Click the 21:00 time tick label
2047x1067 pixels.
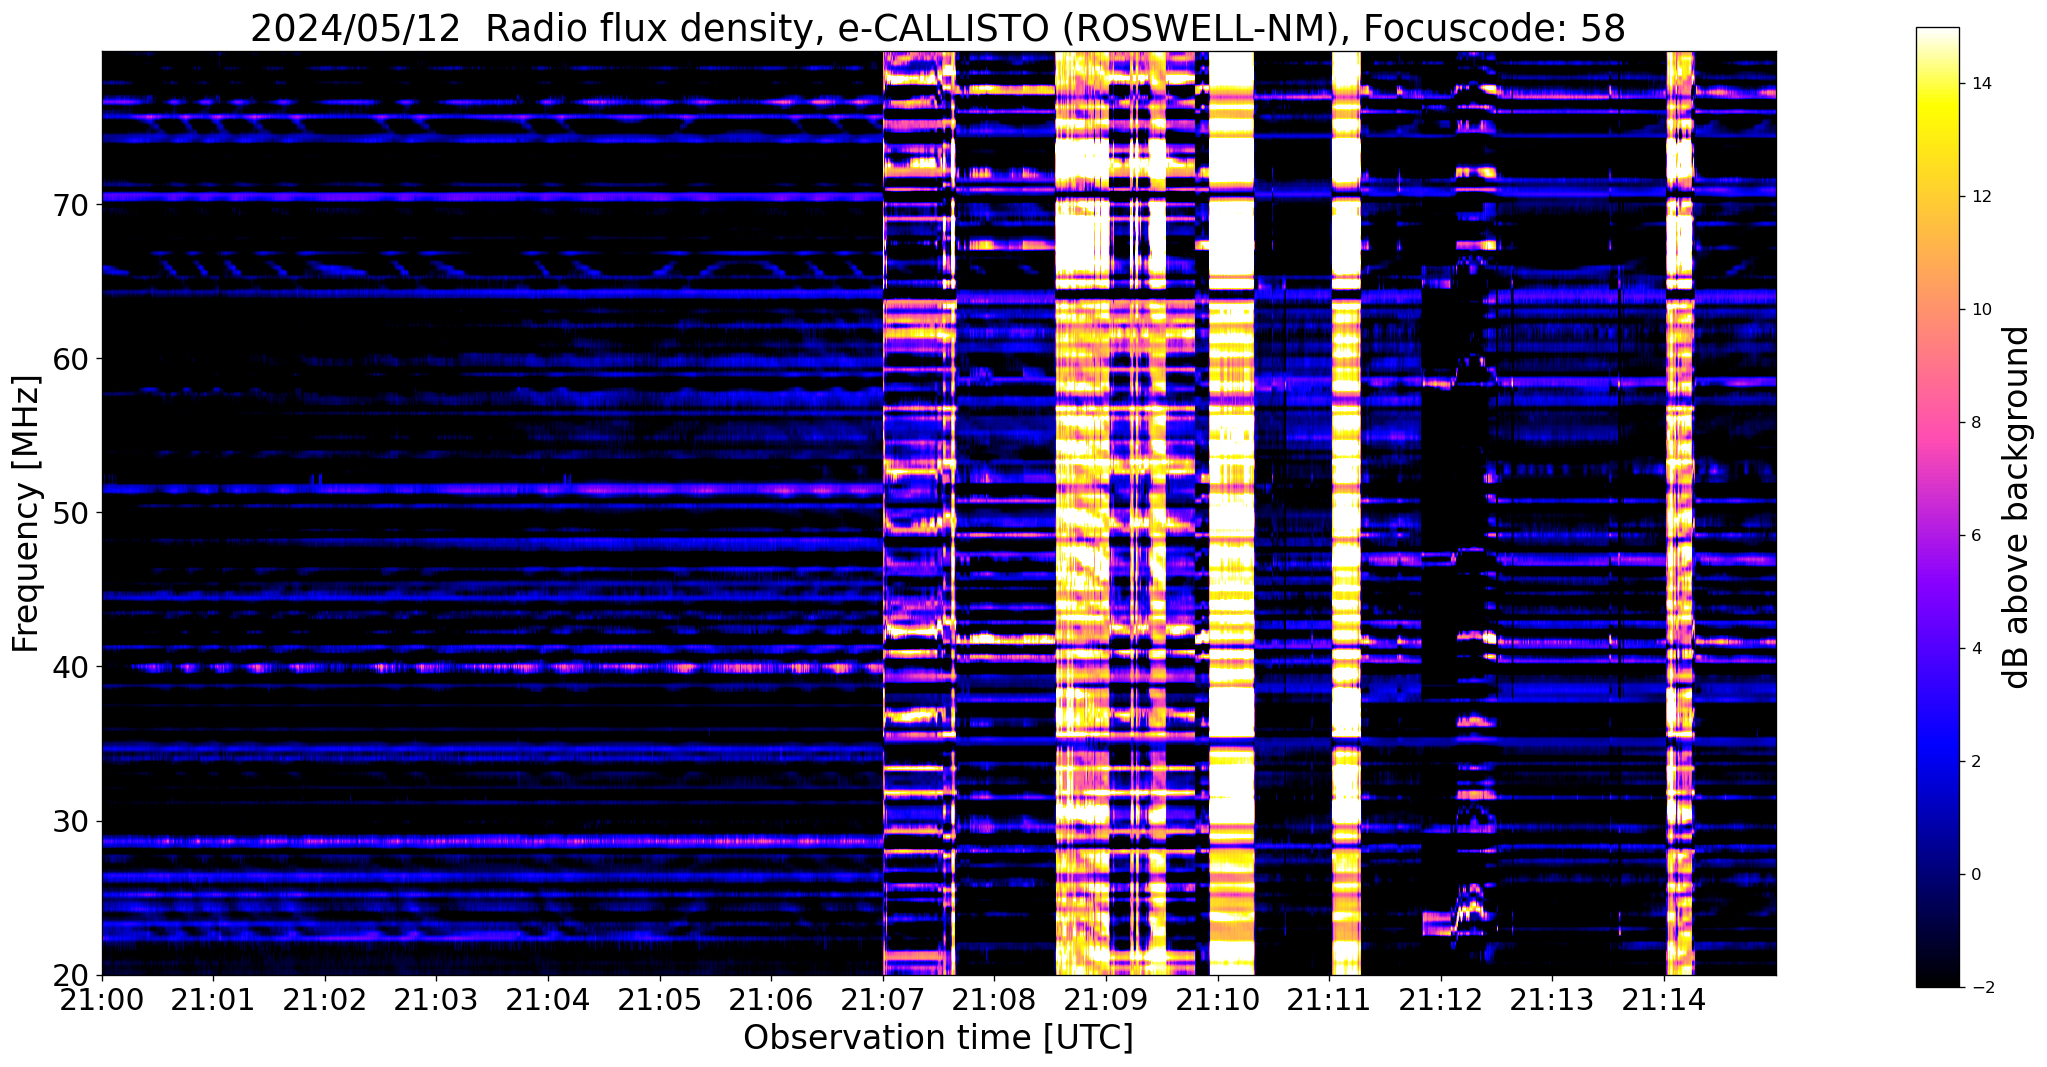pyautogui.click(x=102, y=999)
